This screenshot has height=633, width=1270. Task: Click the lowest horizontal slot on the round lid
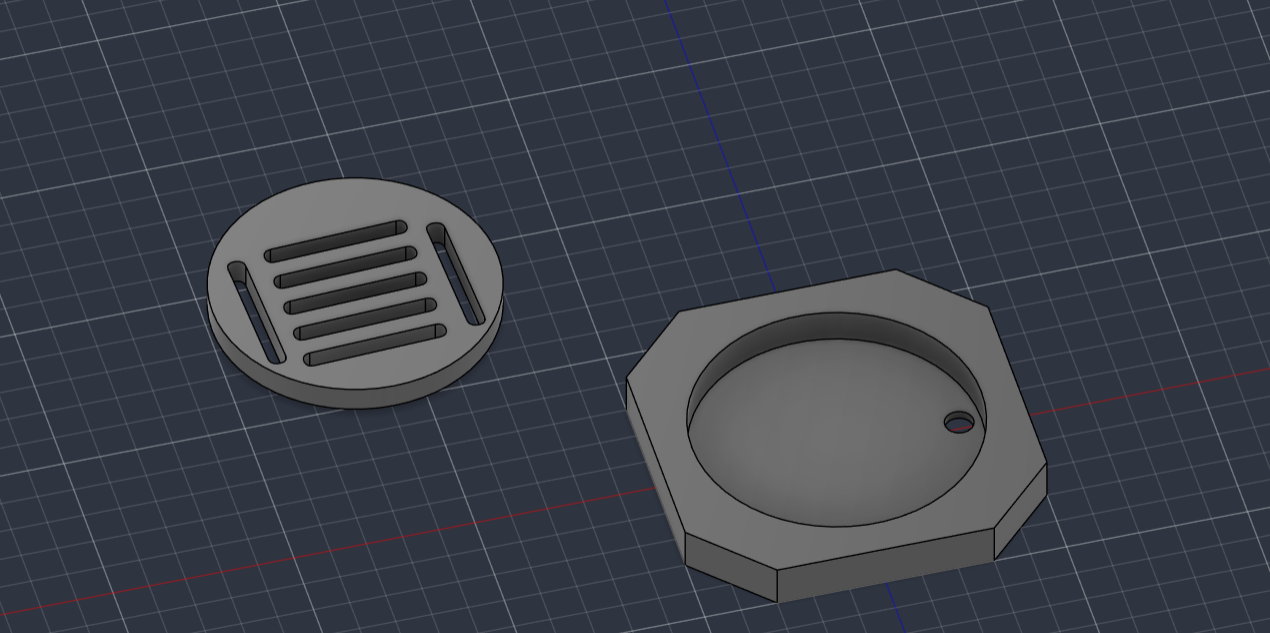[376, 345]
